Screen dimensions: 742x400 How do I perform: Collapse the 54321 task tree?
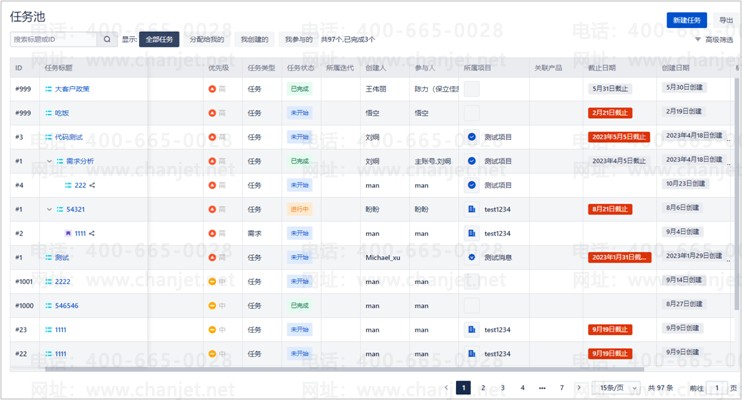point(48,209)
